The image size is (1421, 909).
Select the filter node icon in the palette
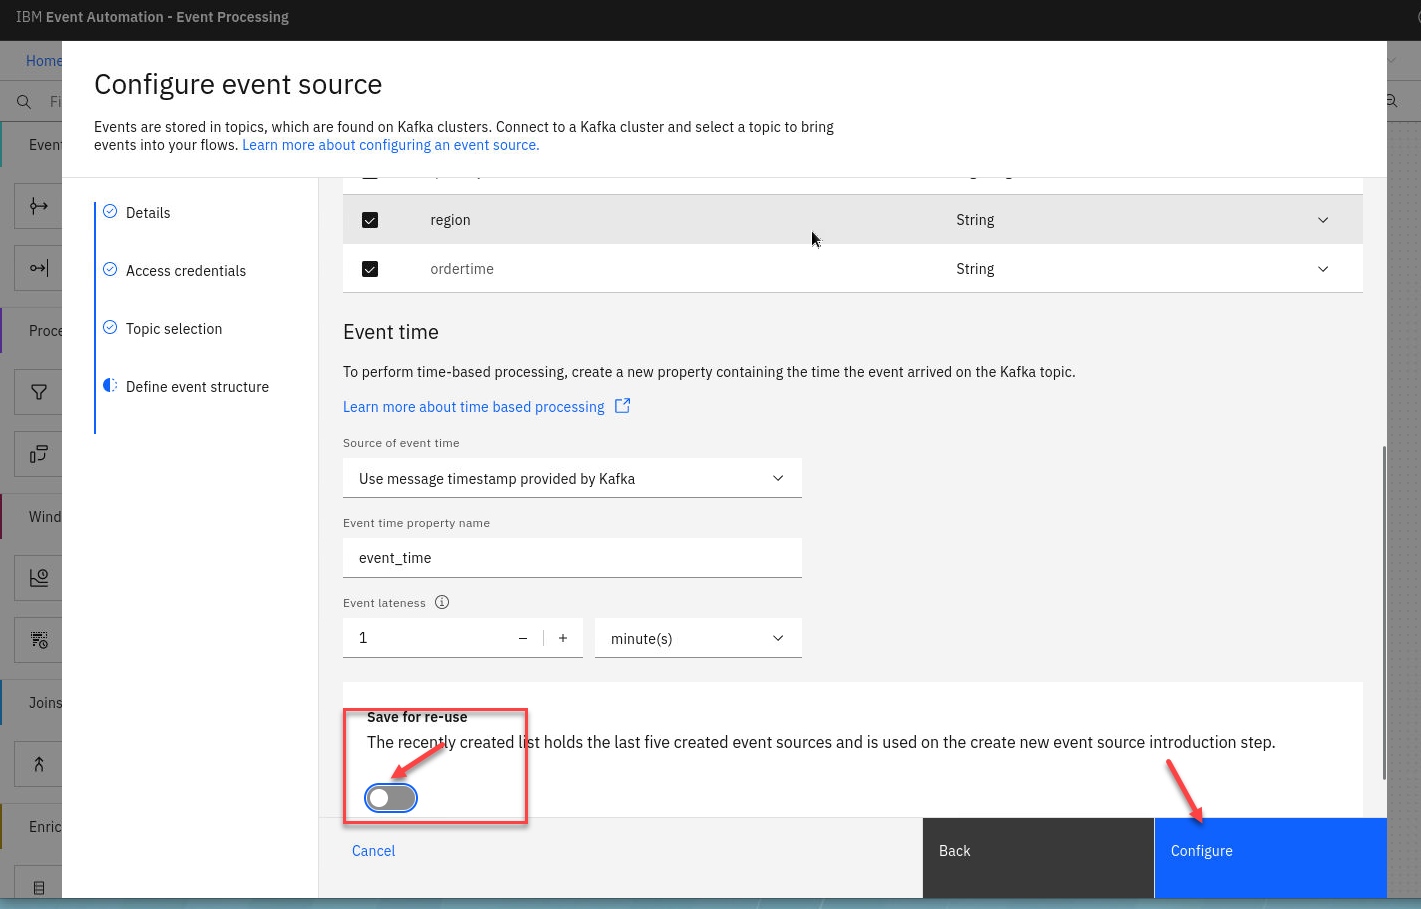[x=39, y=392]
